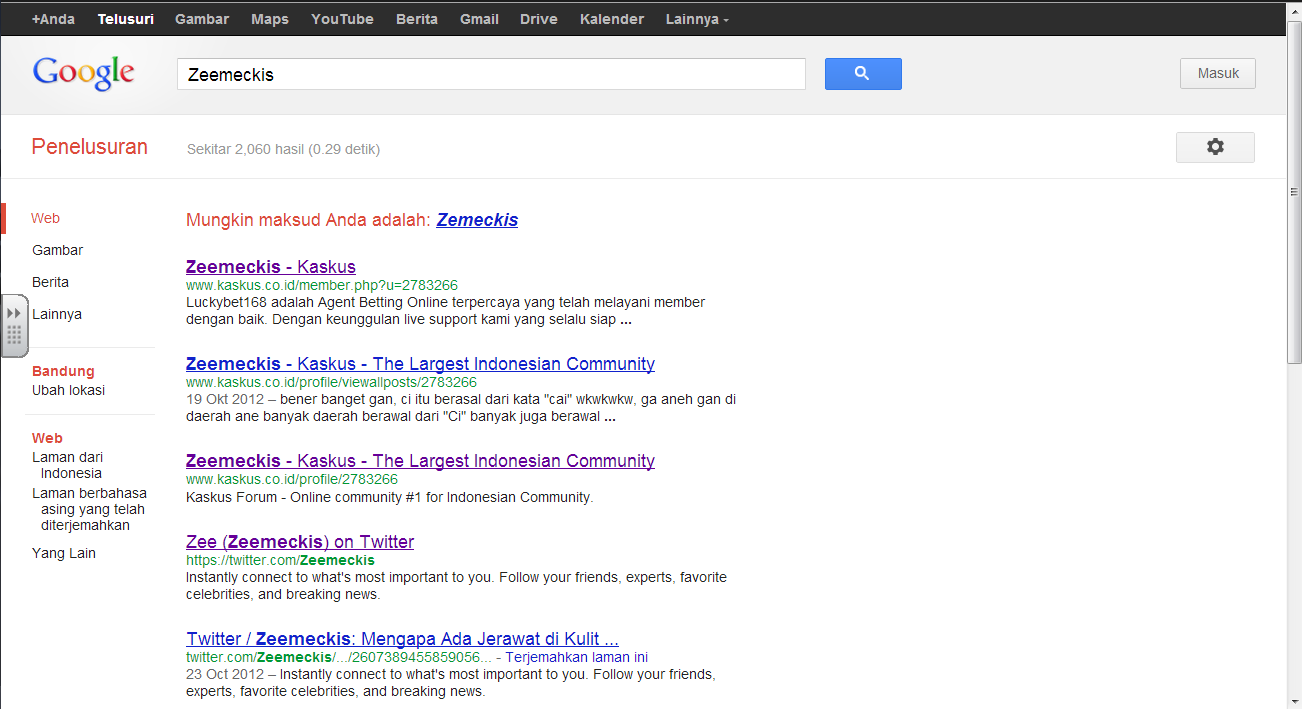Click the '23 Oct 2012' result snippet
Screen dimensions: 1302x709
pyautogui.click(x=450, y=683)
